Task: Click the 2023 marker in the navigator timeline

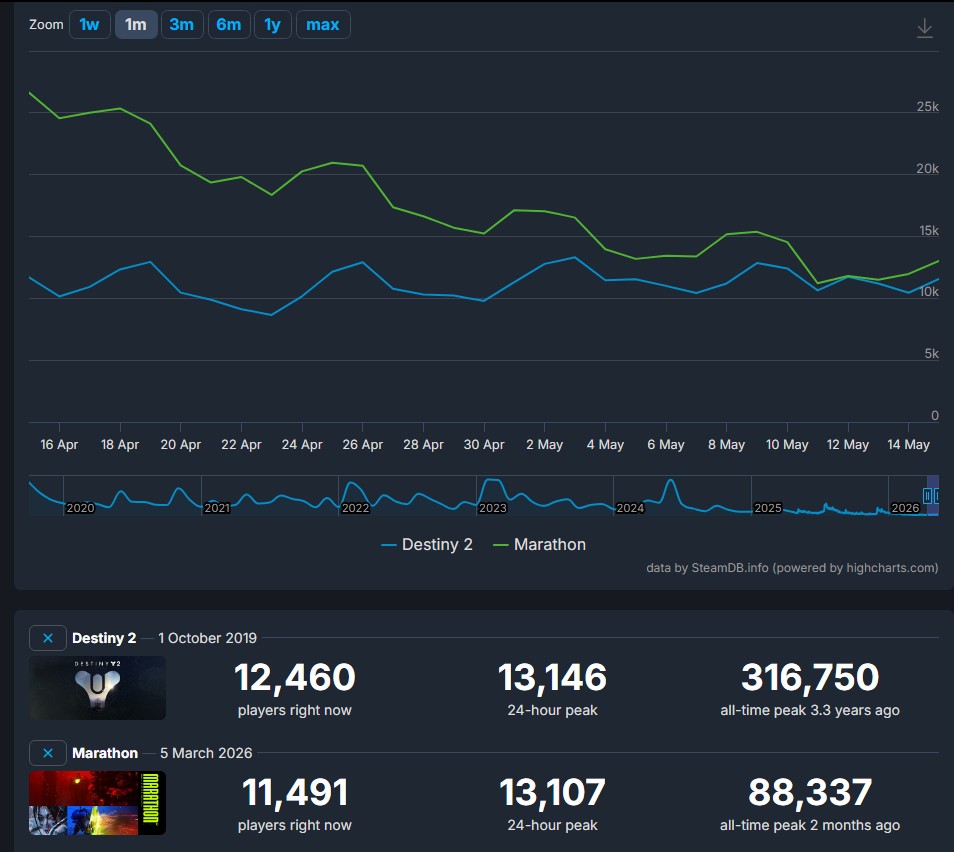Action: [492, 508]
